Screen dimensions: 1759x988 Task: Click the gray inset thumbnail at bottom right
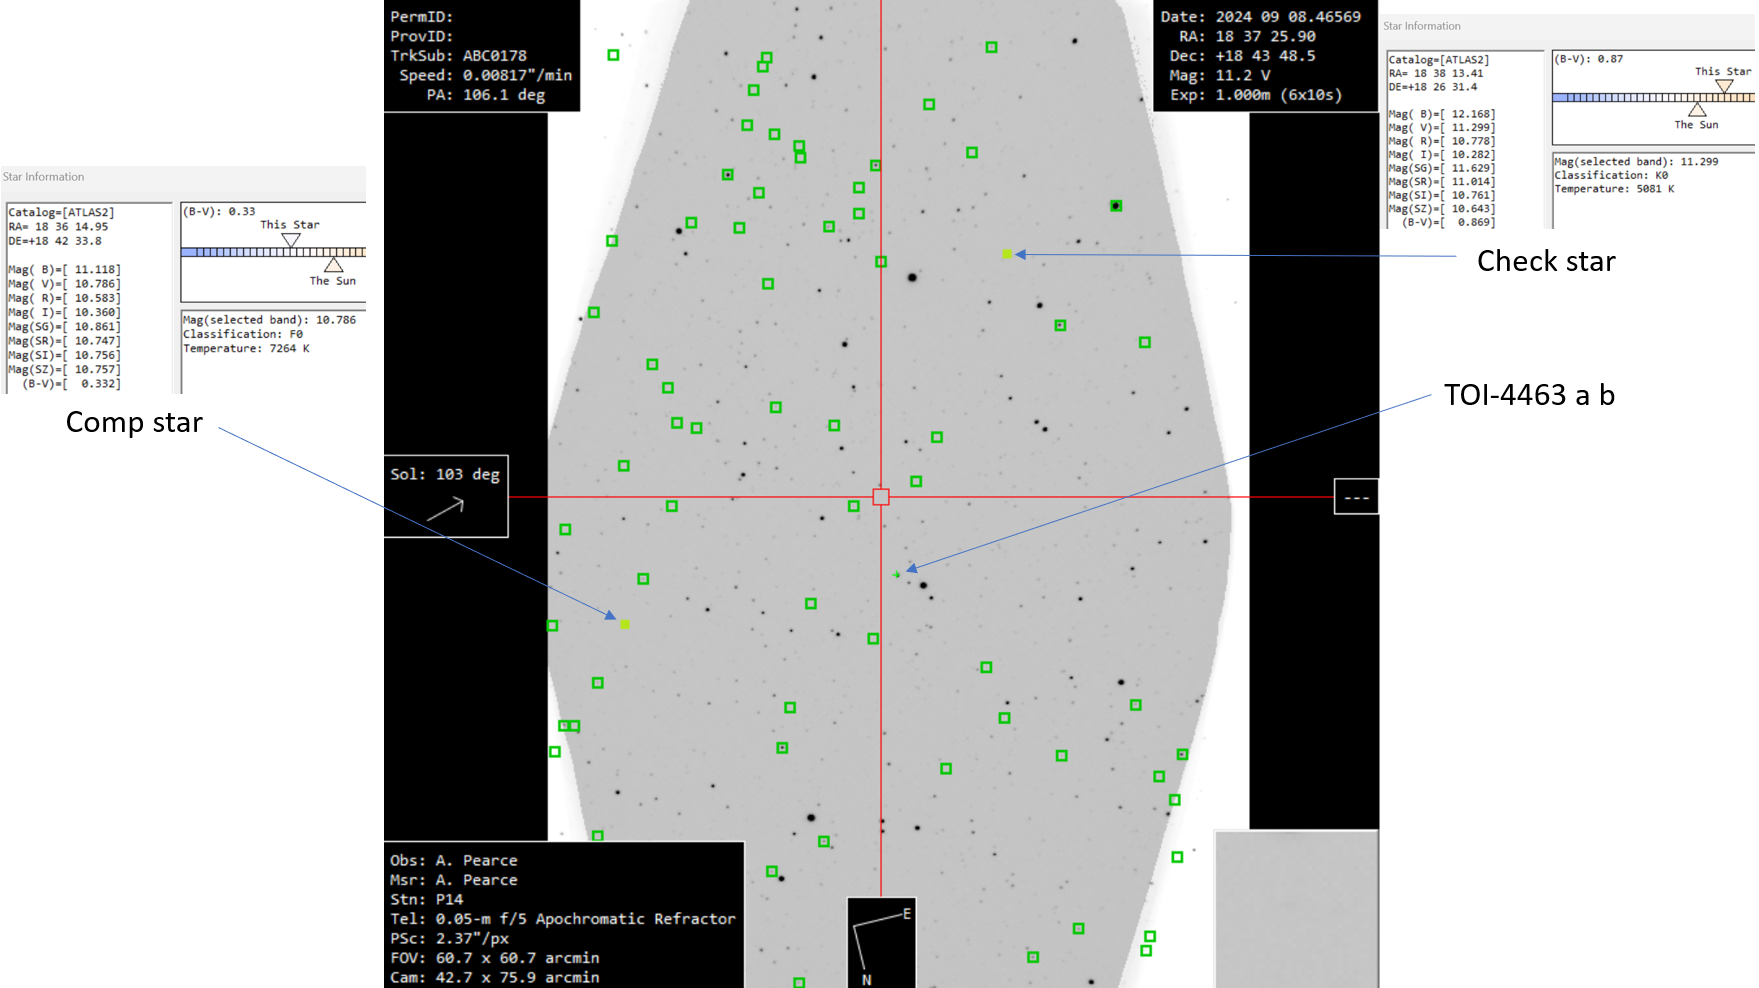(x=1296, y=908)
